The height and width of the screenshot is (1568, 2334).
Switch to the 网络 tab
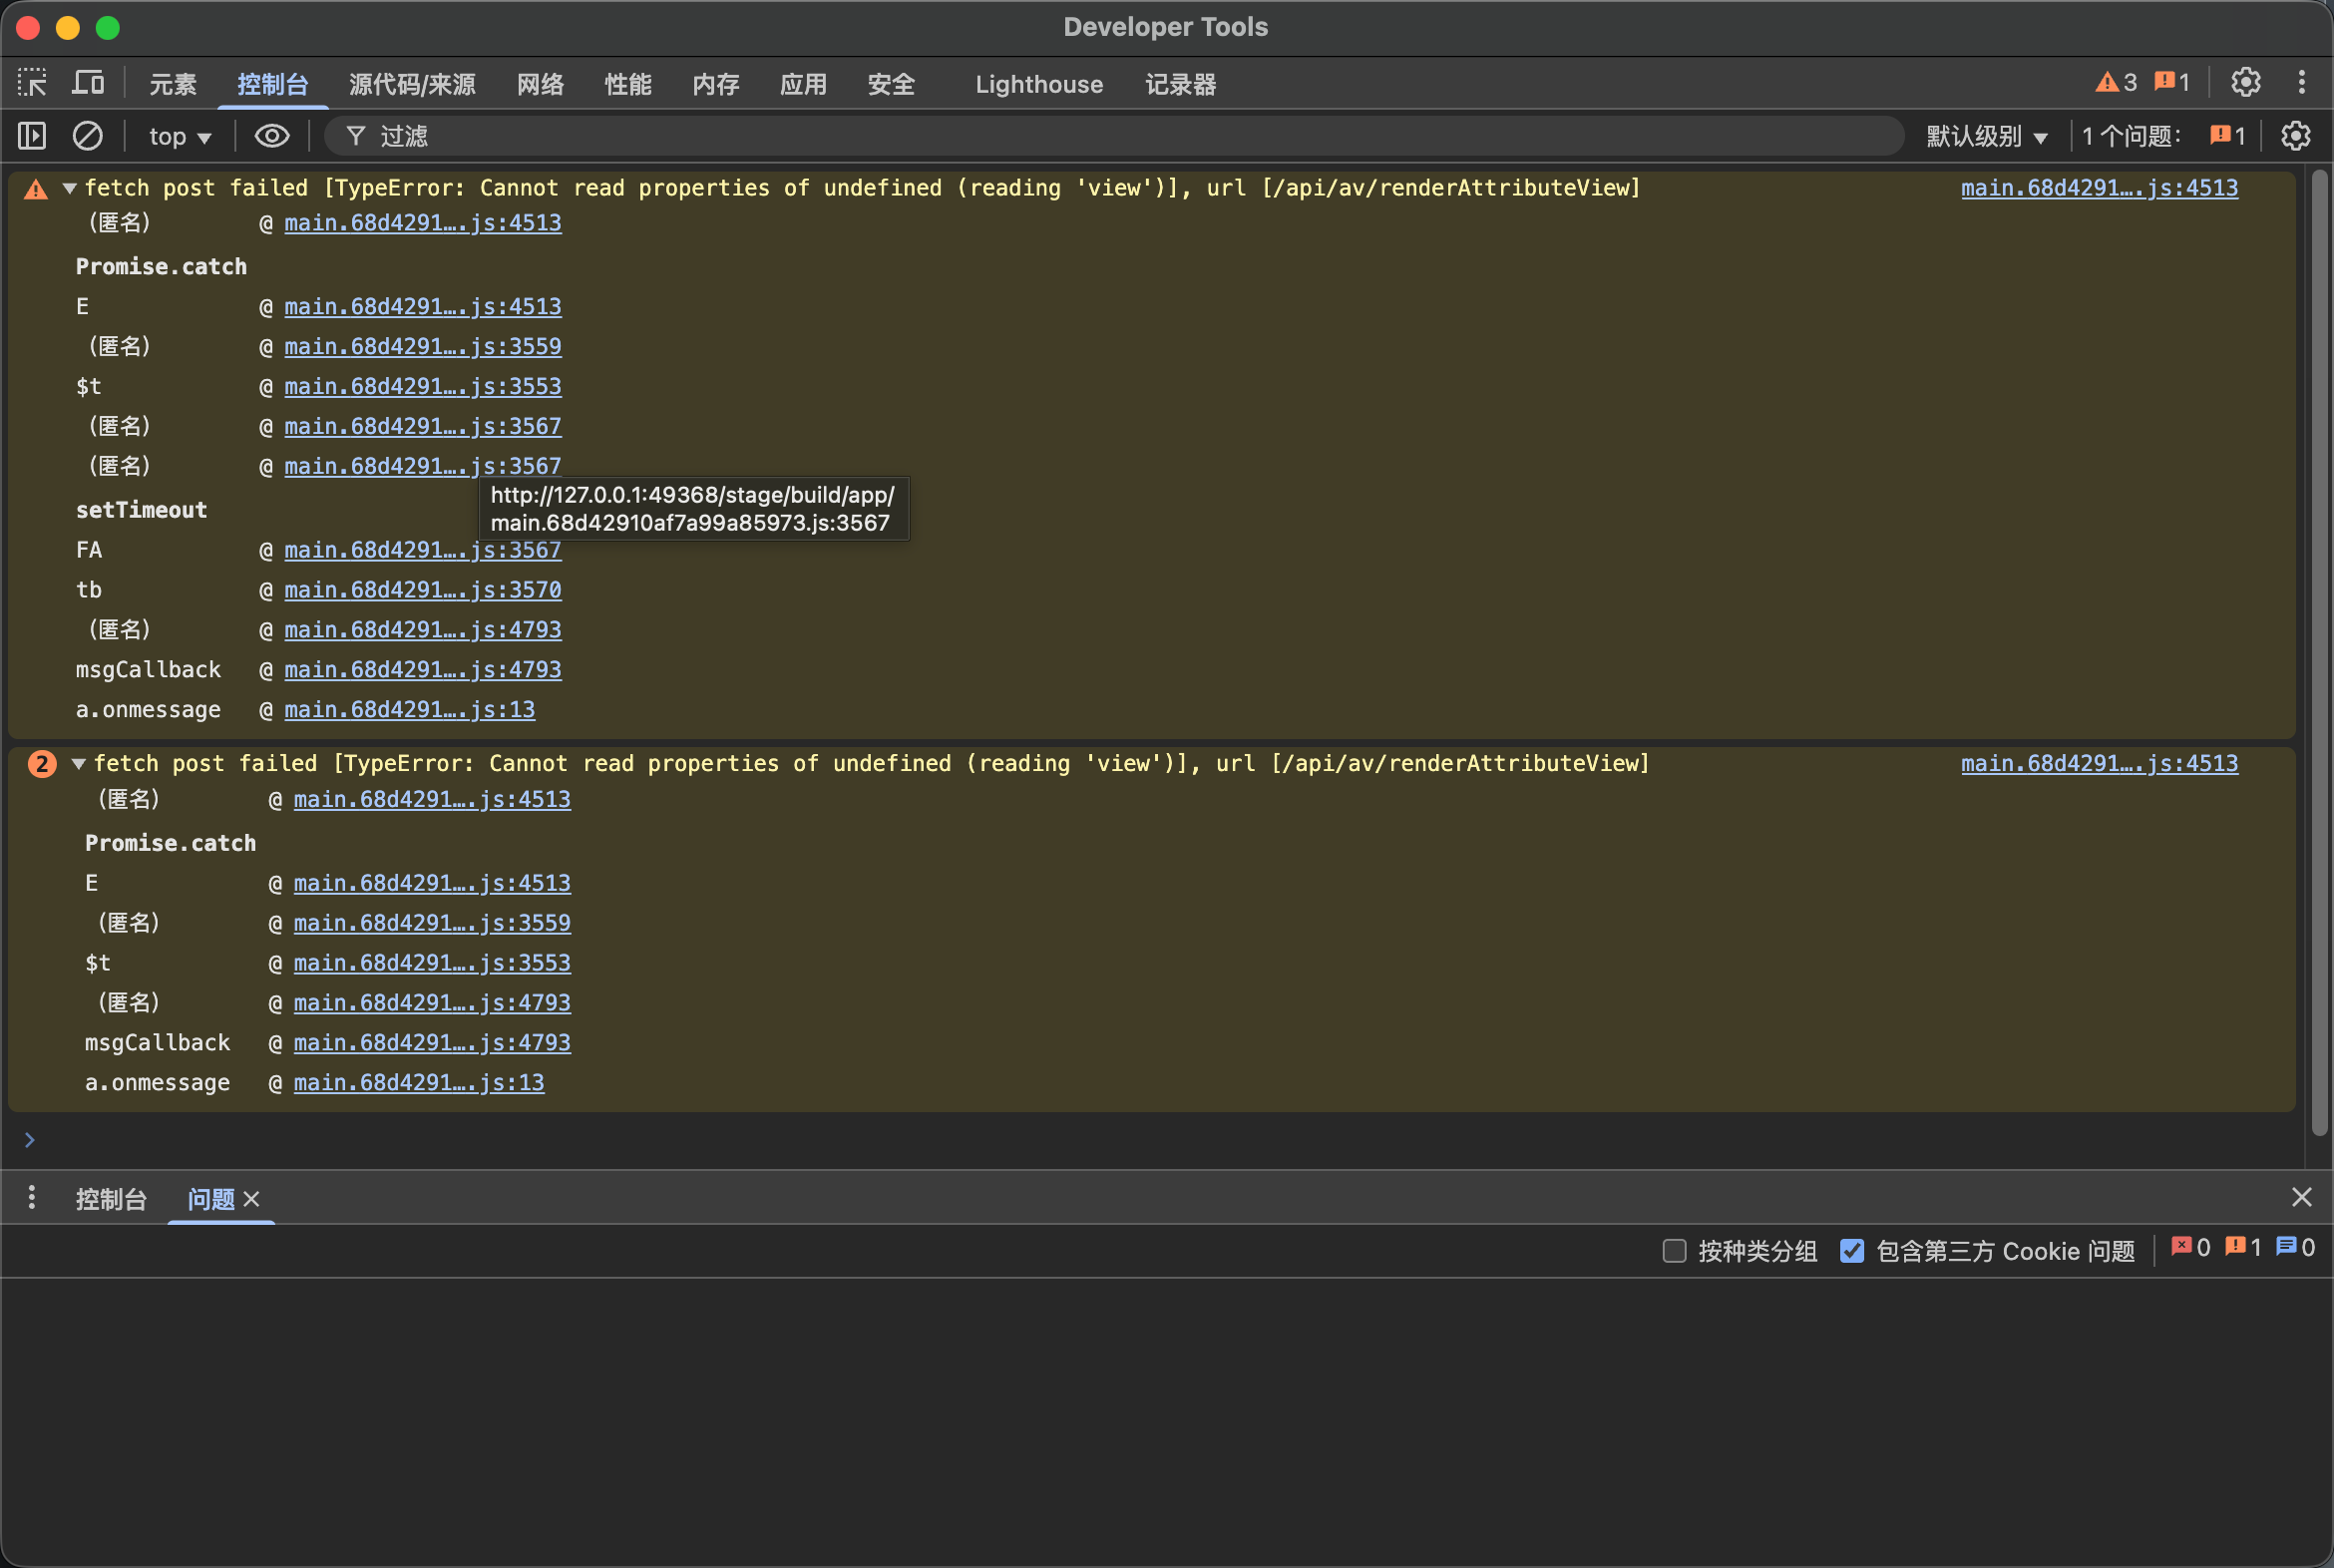tap(540, 84)
